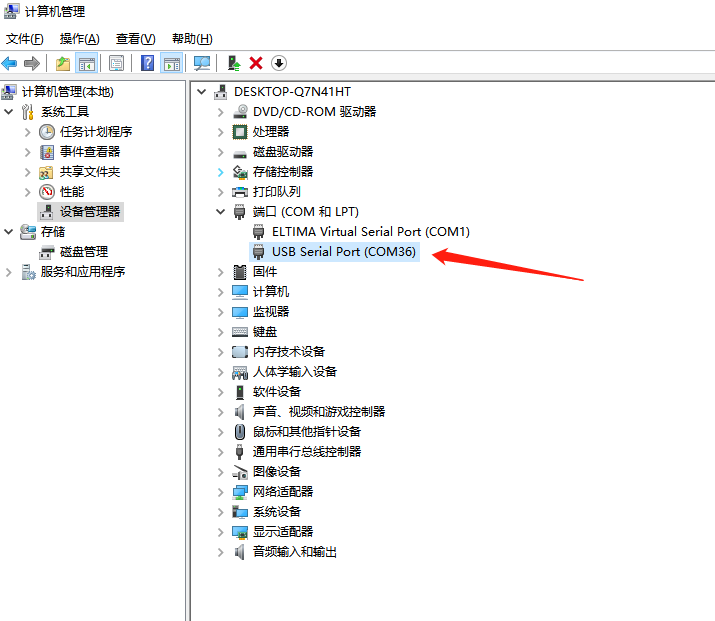Click the scan for hardware changes icon
The height and width of the screenshot is (621, 715).
pyautogui.click(x=203, y=63)
